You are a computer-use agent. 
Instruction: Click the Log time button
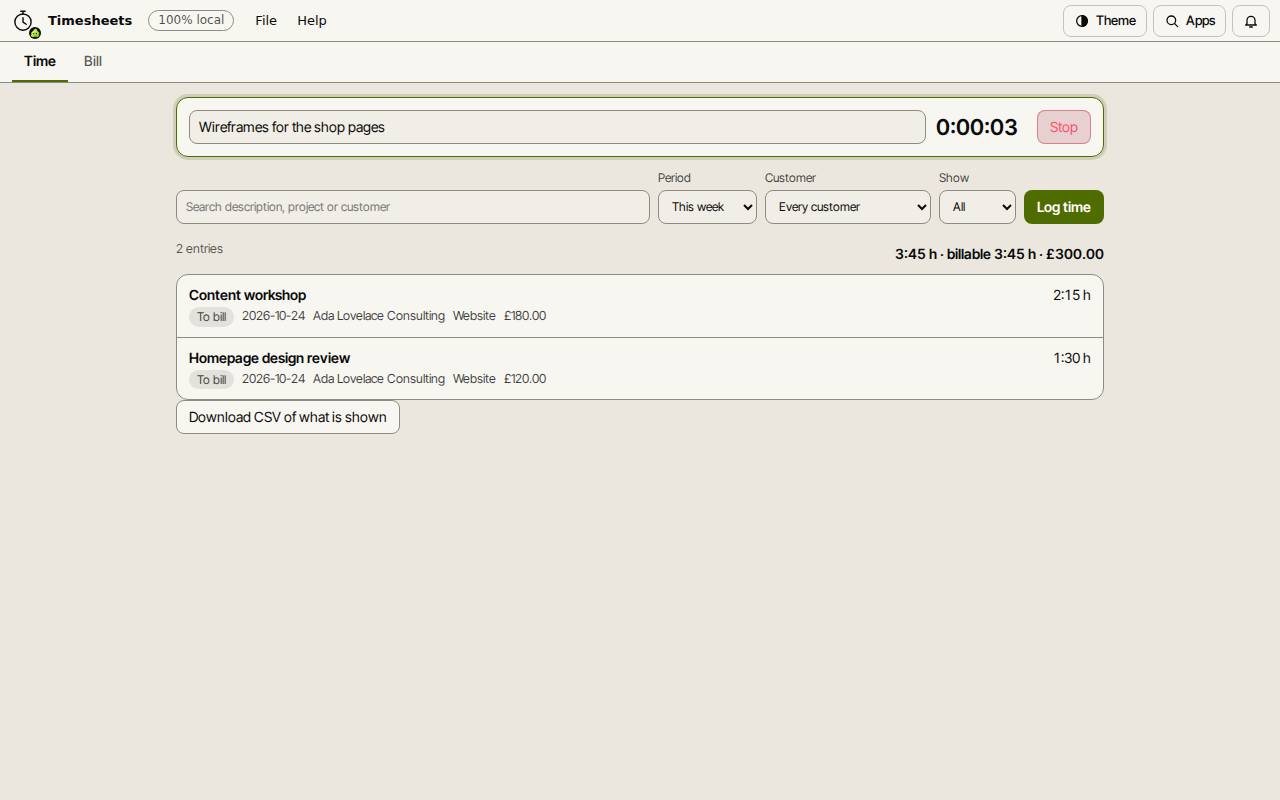coord(1064,207)
